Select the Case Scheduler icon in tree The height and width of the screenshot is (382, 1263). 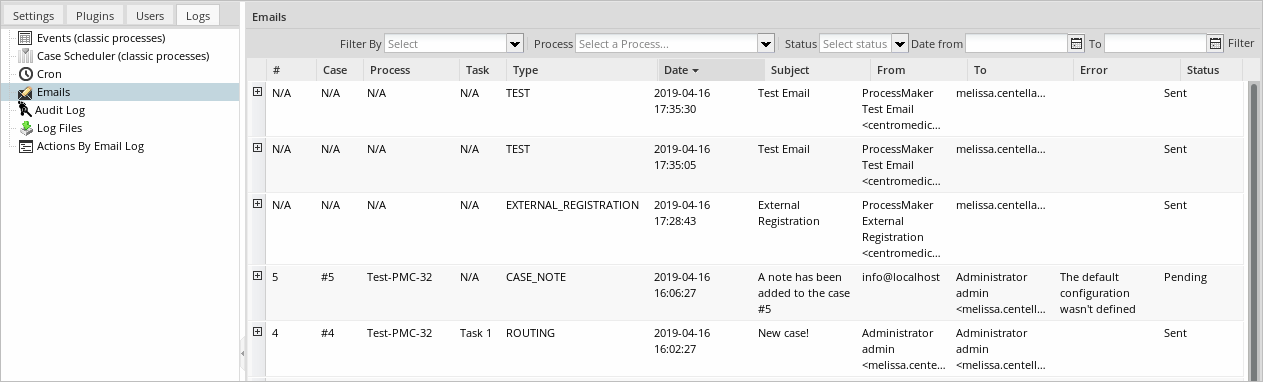(26, 56)
